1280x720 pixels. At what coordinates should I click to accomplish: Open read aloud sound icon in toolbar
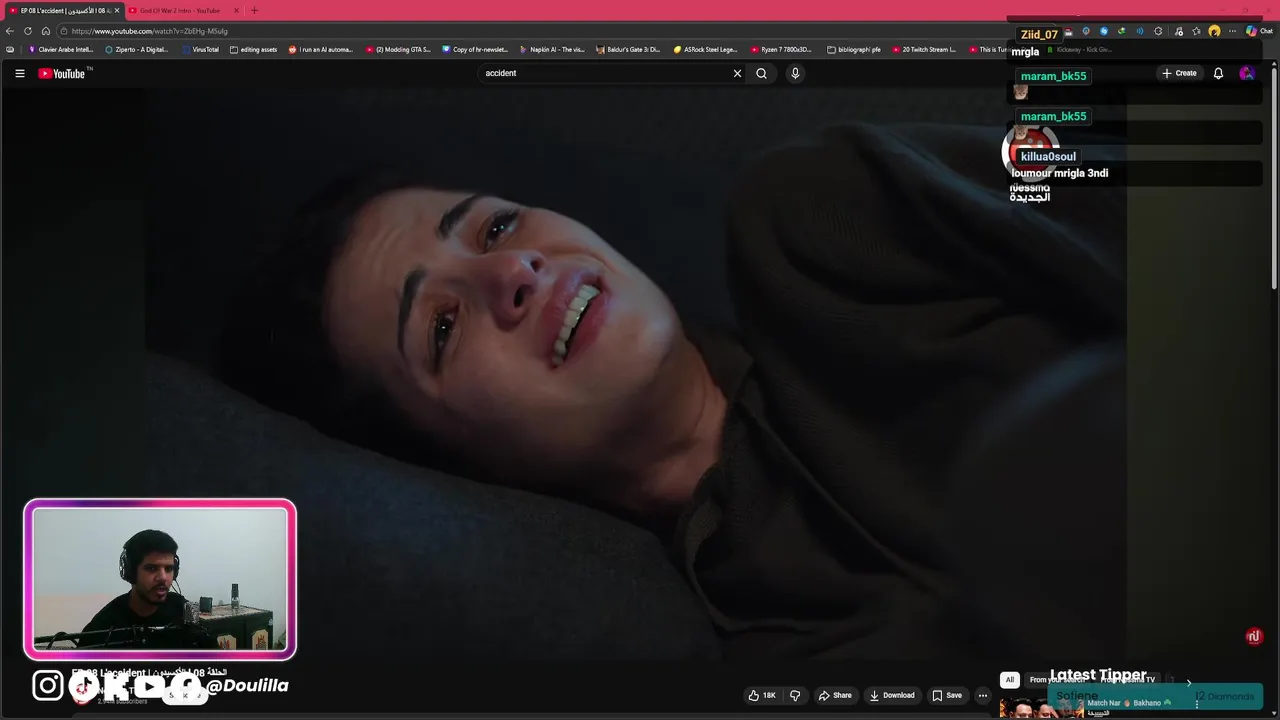(1139, 31)
